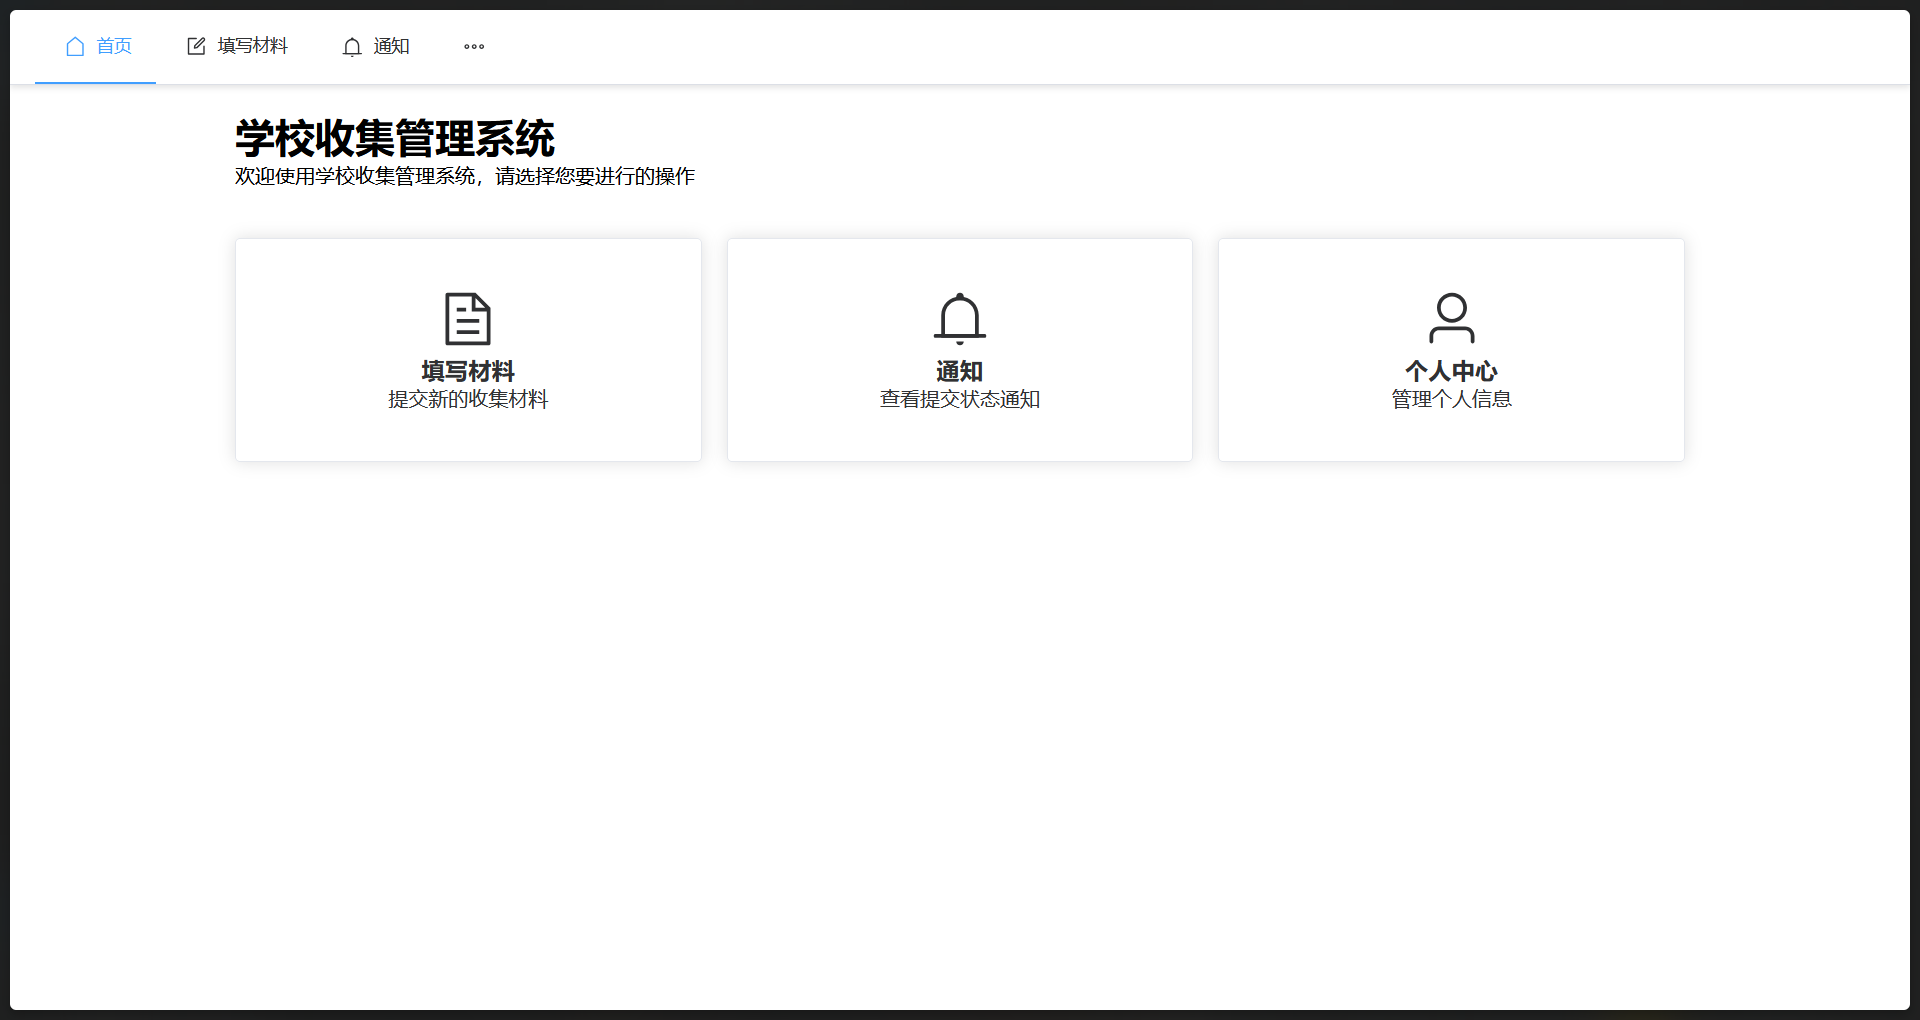Click the large bell icon on the 通知 card
1920x1020 pixels.
960,319
